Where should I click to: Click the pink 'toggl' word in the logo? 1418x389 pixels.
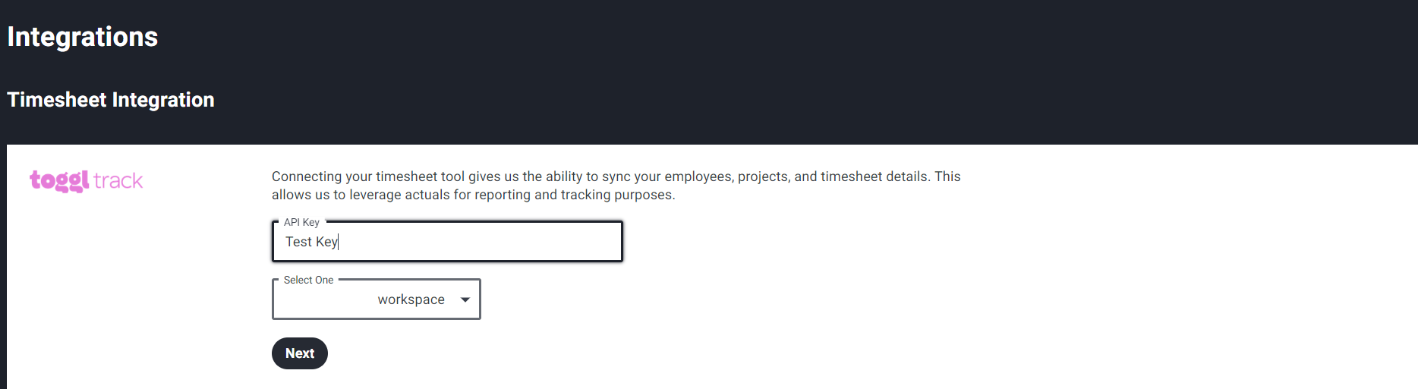(x=61, y=181)
